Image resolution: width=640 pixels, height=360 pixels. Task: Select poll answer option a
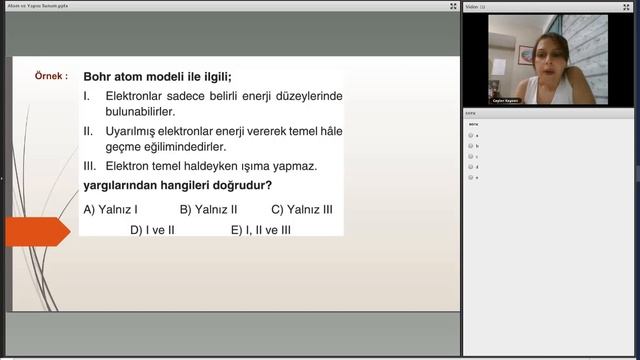coord(471,135)
